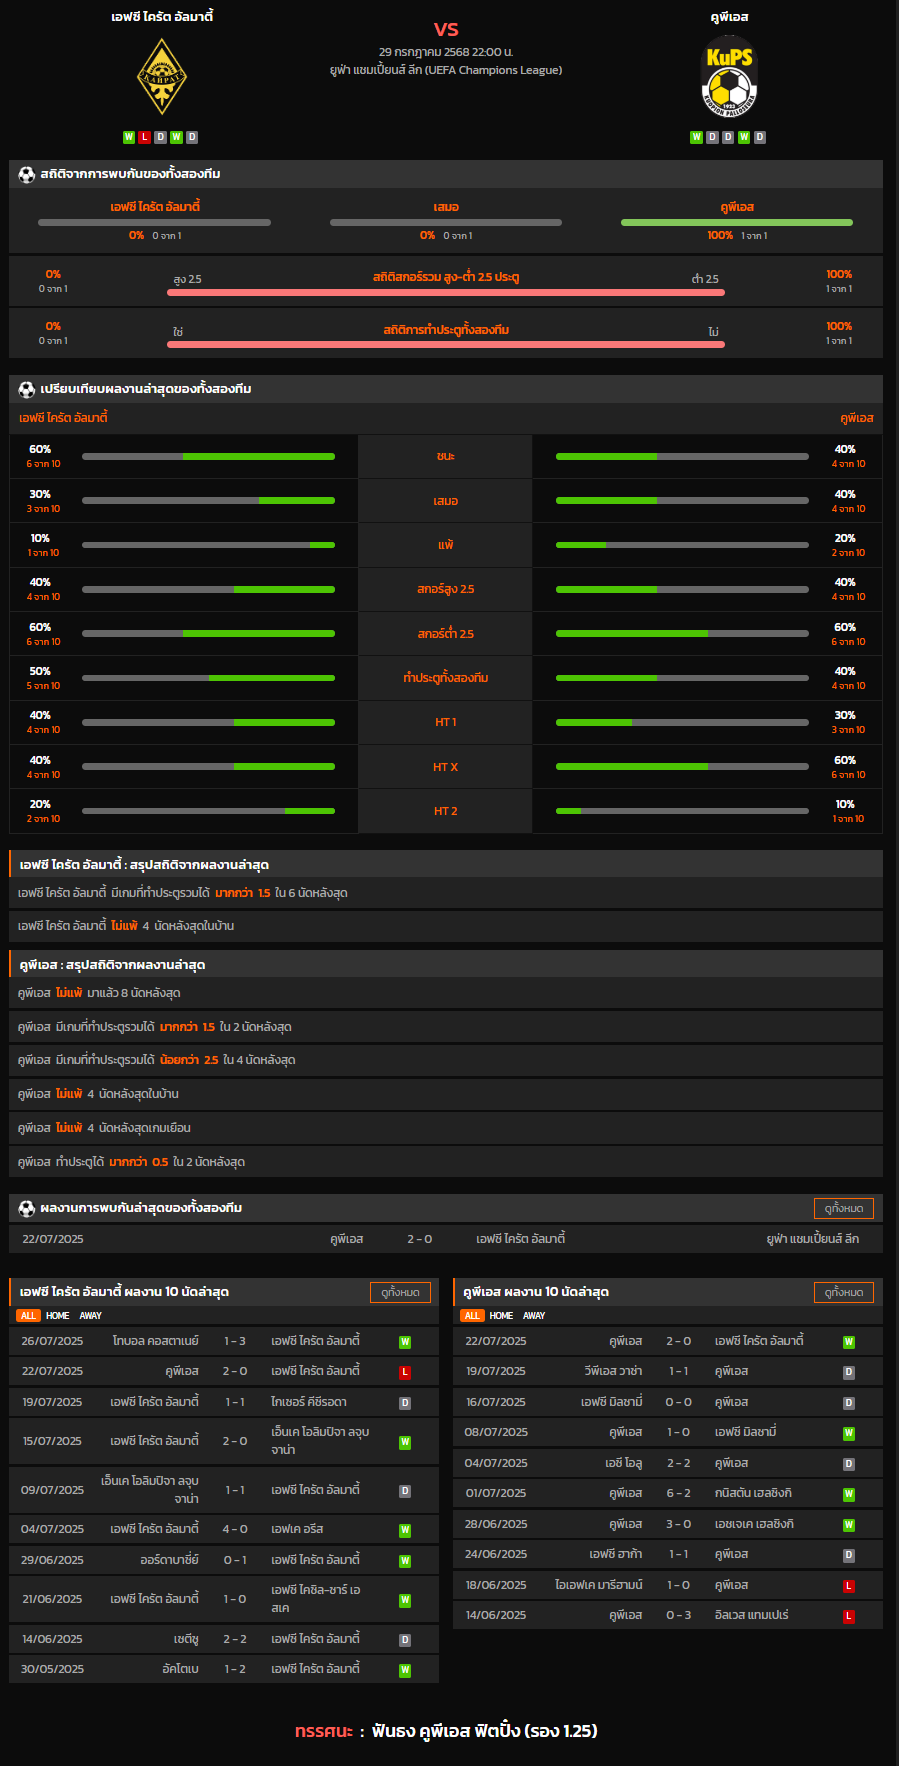
Task: Click Kairat's 60% win progress bar
Action: (208, 456)
